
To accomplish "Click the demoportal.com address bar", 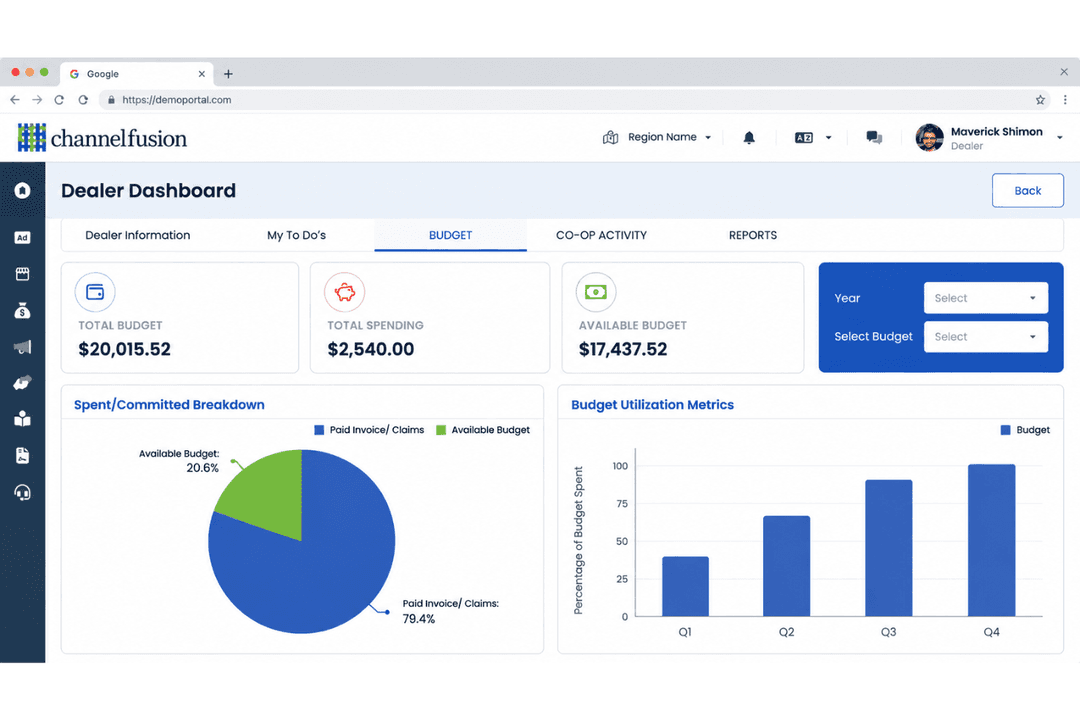I will pyautogui.click(x=575, y=100).
